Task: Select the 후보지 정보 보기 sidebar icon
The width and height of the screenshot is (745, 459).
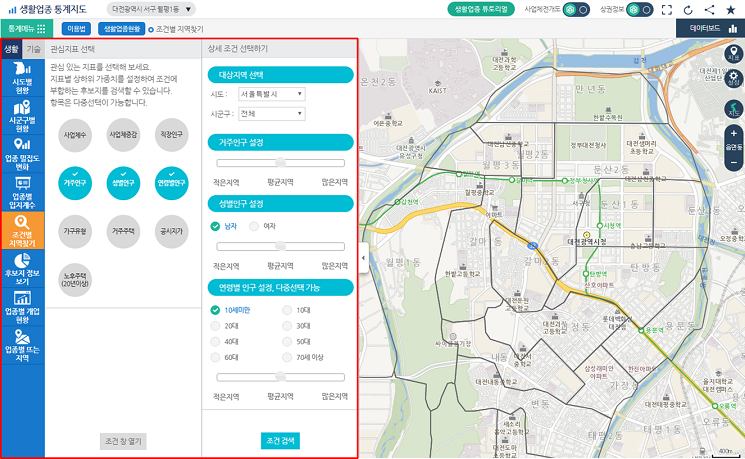Action: (x=22, y=268)
